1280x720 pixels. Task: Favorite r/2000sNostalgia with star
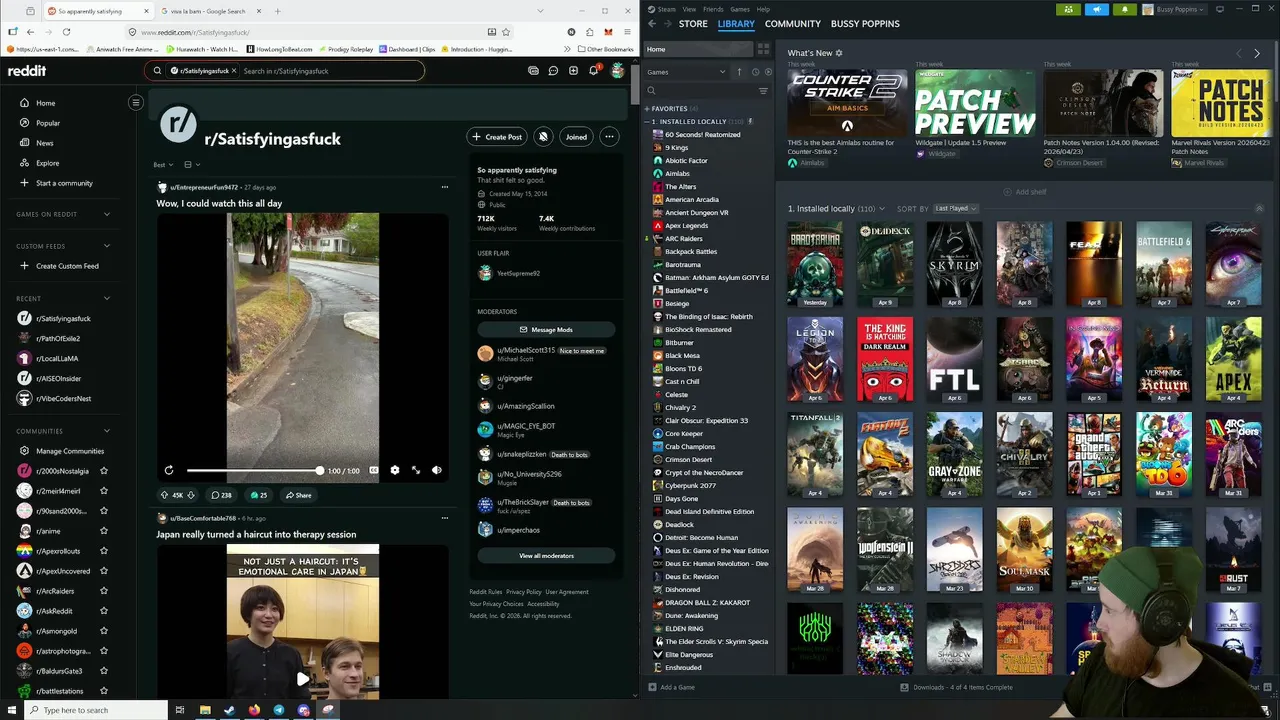[x=104, y=471]
